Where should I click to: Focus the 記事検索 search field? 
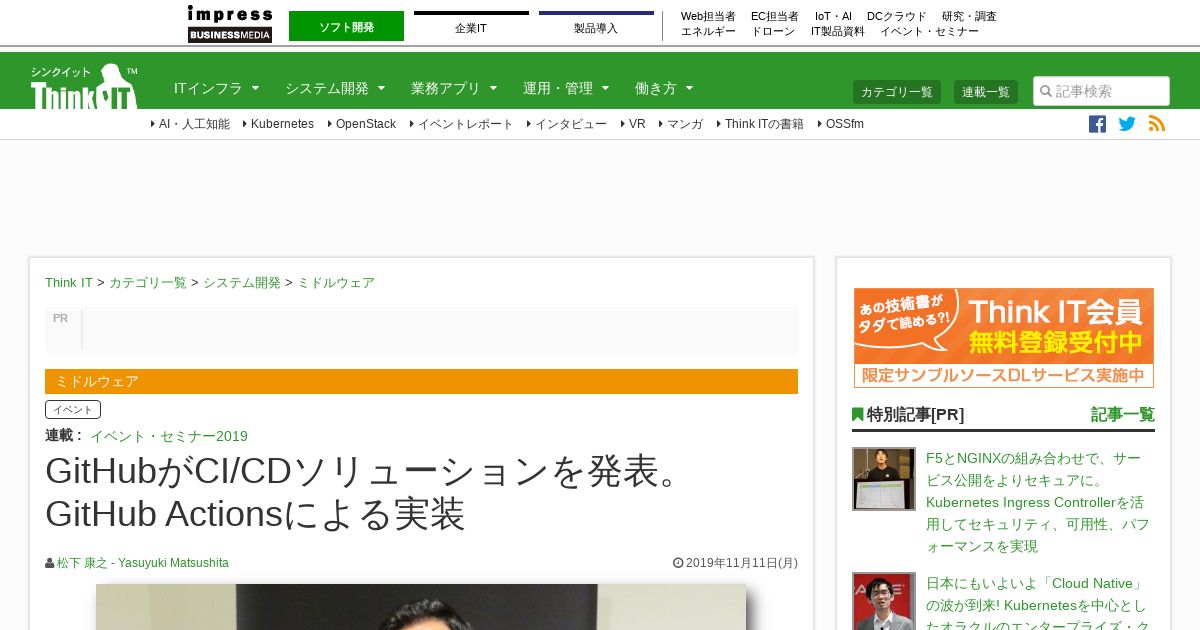point(1101,91)
